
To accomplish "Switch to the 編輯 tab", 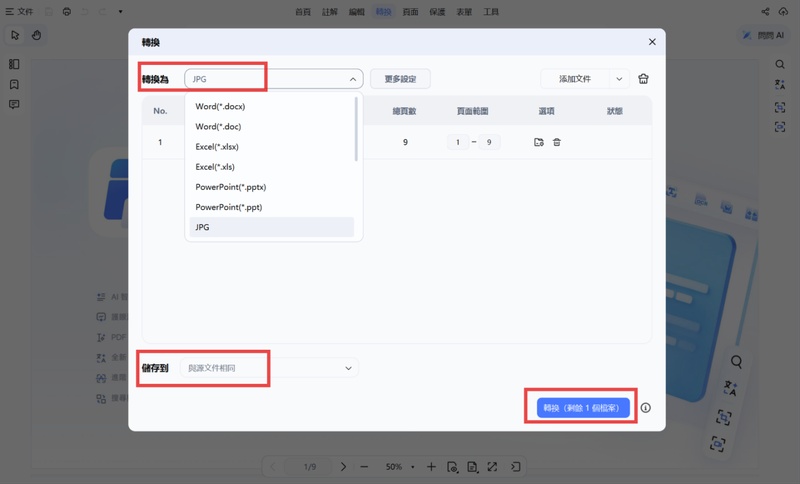I will [357, 12].
